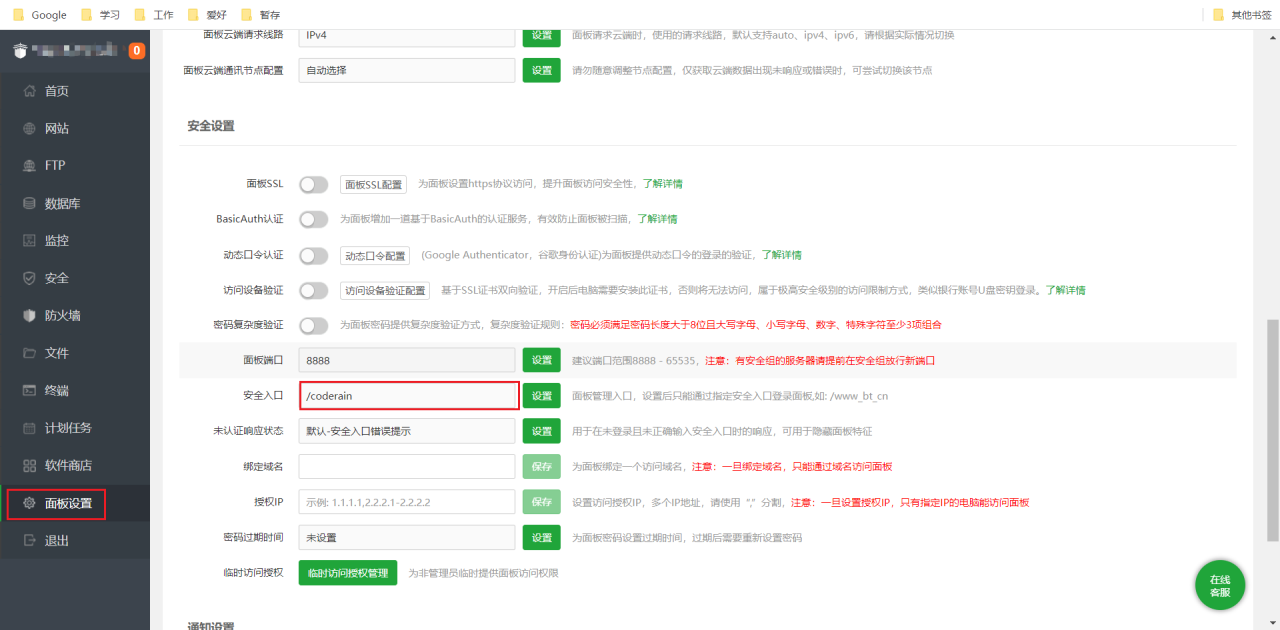Click the 安全入口 input field

406,395
